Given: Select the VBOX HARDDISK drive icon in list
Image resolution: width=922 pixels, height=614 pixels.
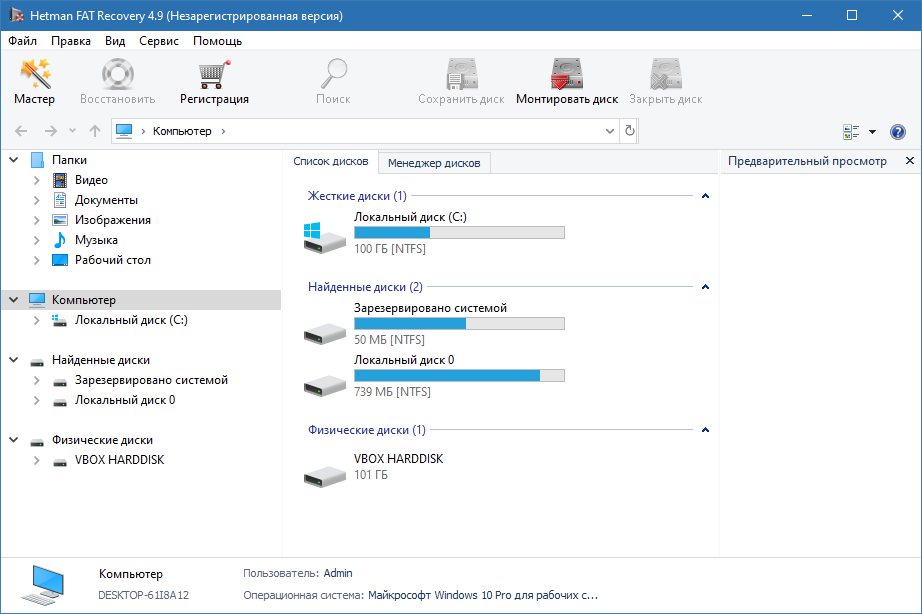Looking at the screenshot, I should tap(325, 476).
